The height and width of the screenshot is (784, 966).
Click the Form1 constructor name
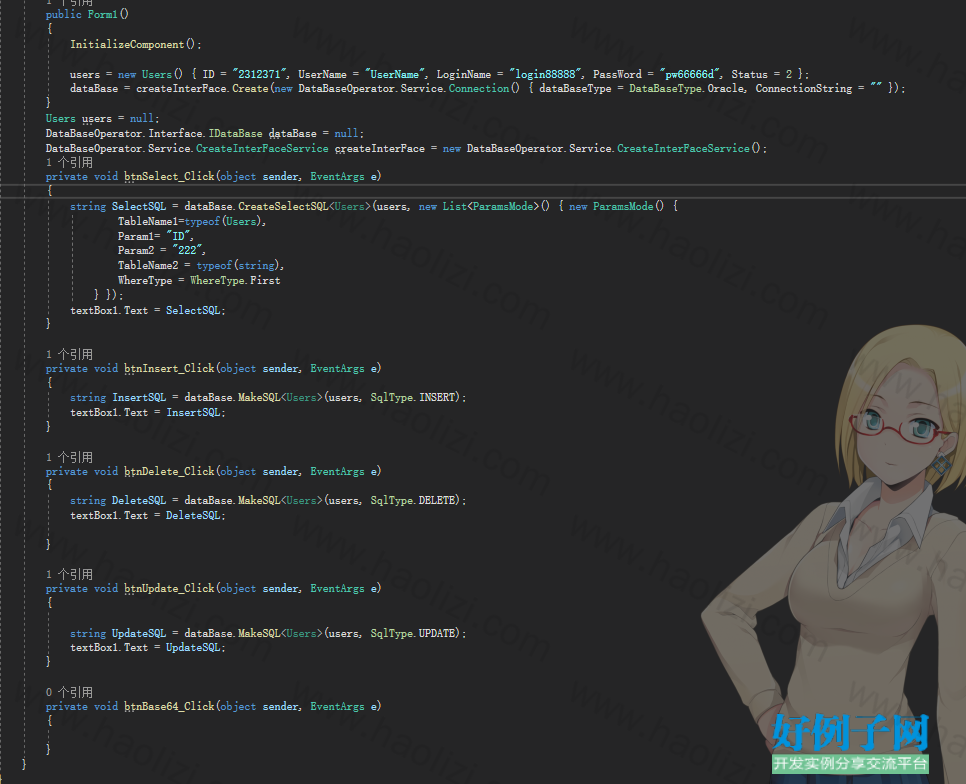click(x=102, y=14)
